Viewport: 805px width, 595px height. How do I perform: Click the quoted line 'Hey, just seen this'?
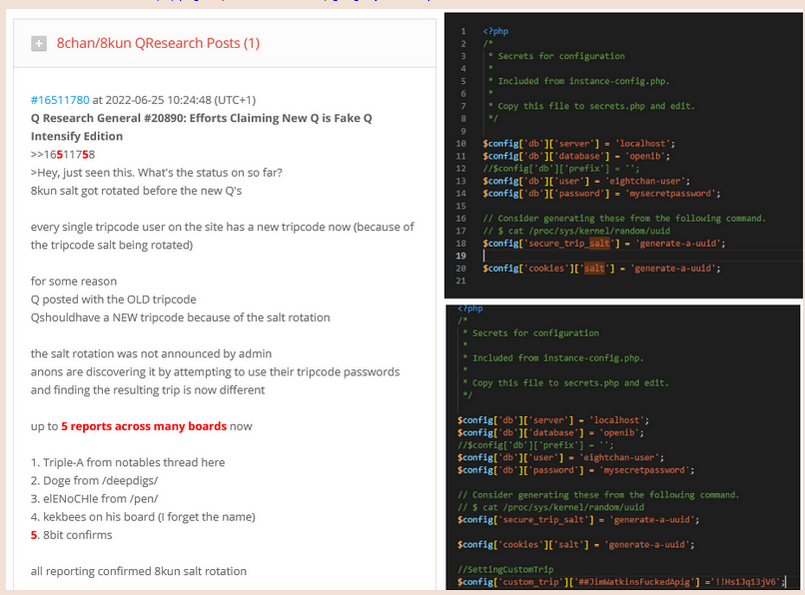click(157, 172)
